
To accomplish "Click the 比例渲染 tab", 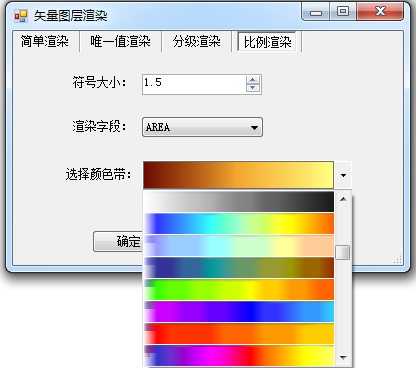I will click(268, 42).
